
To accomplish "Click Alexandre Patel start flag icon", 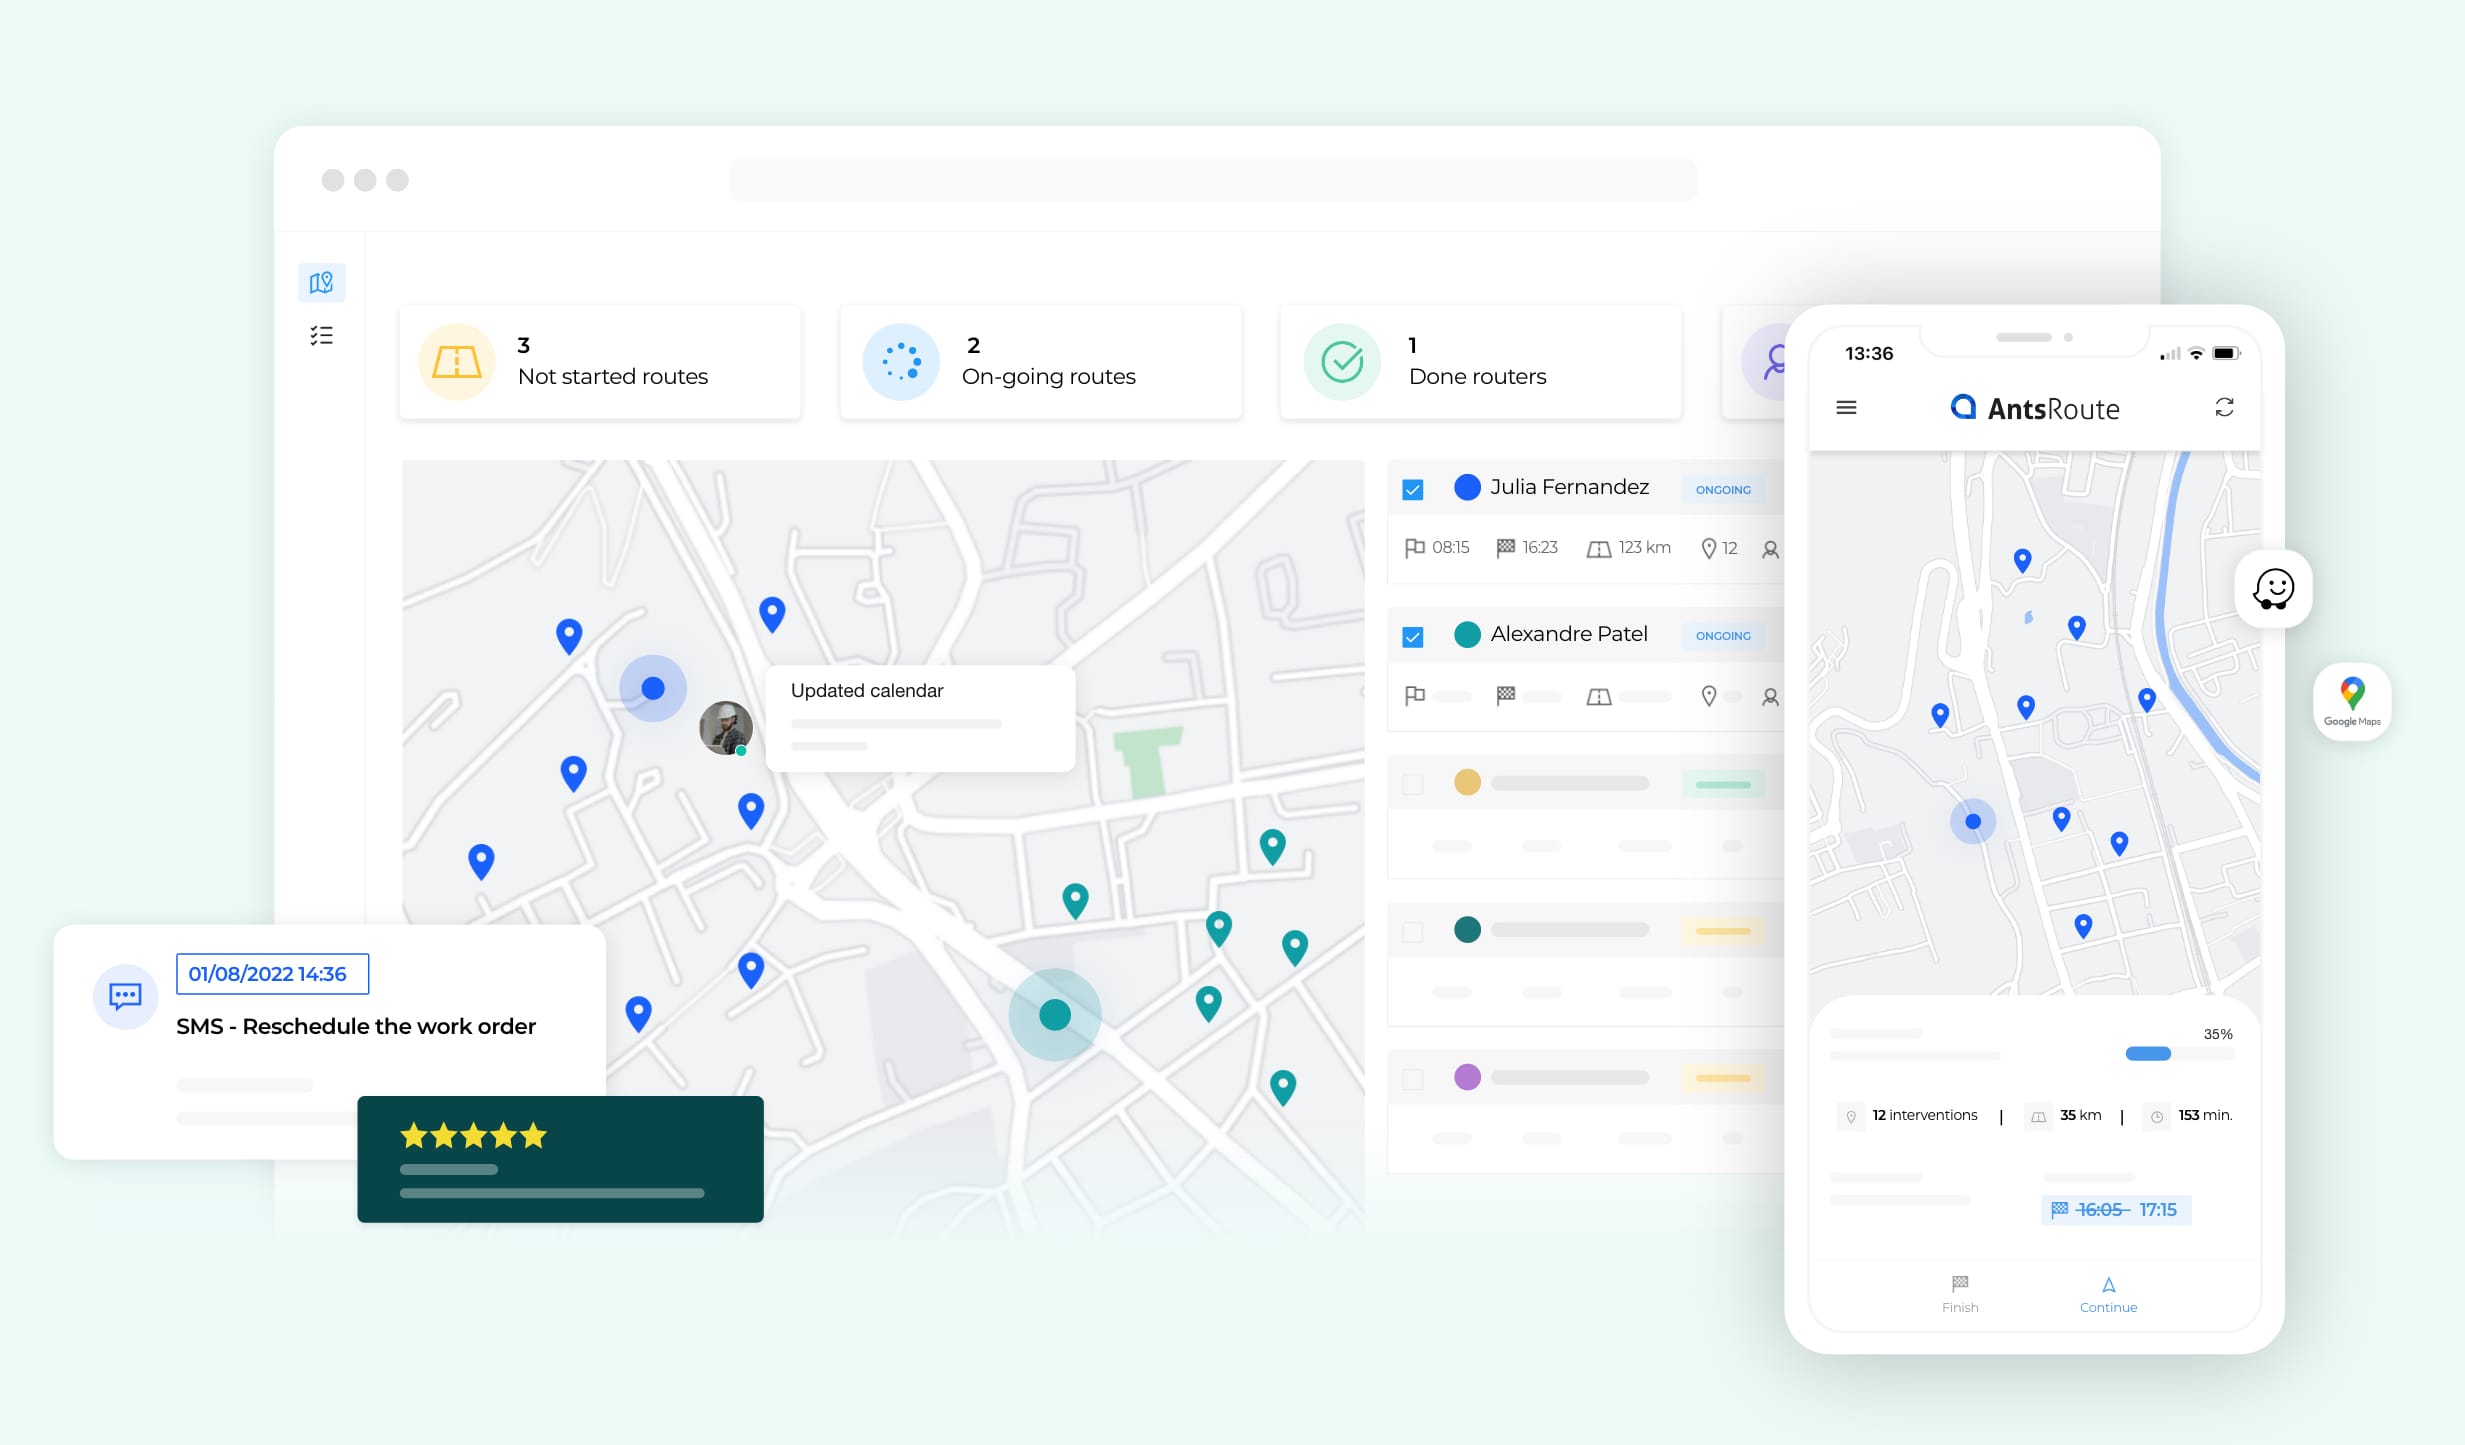I will (x=1415, y=695).
